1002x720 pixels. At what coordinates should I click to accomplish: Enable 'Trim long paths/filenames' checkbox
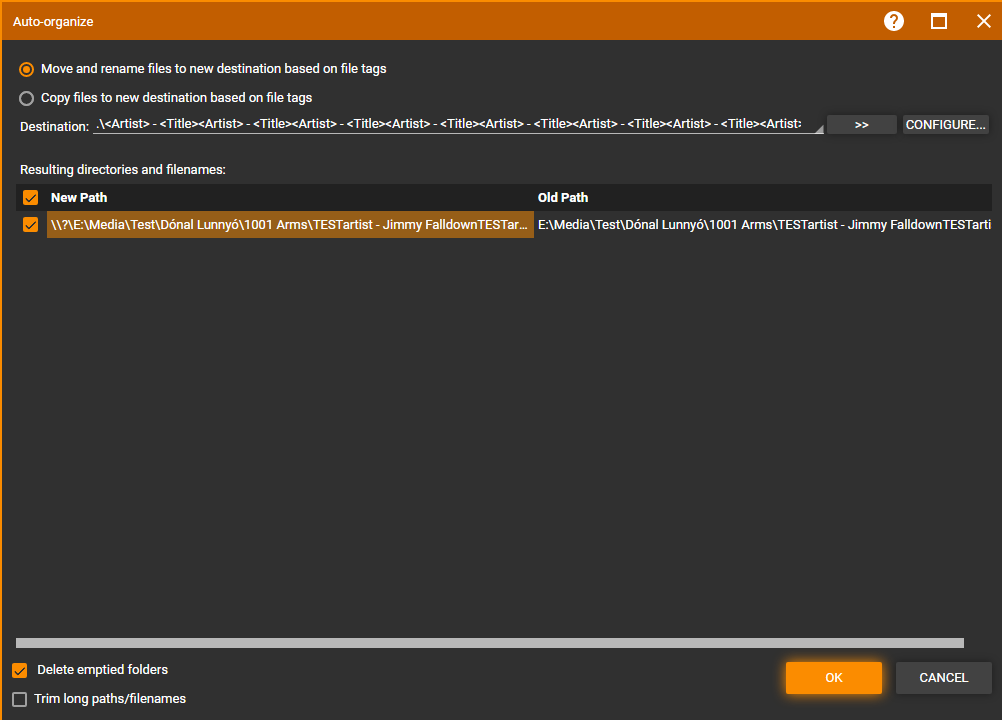(x=20, y=699)
